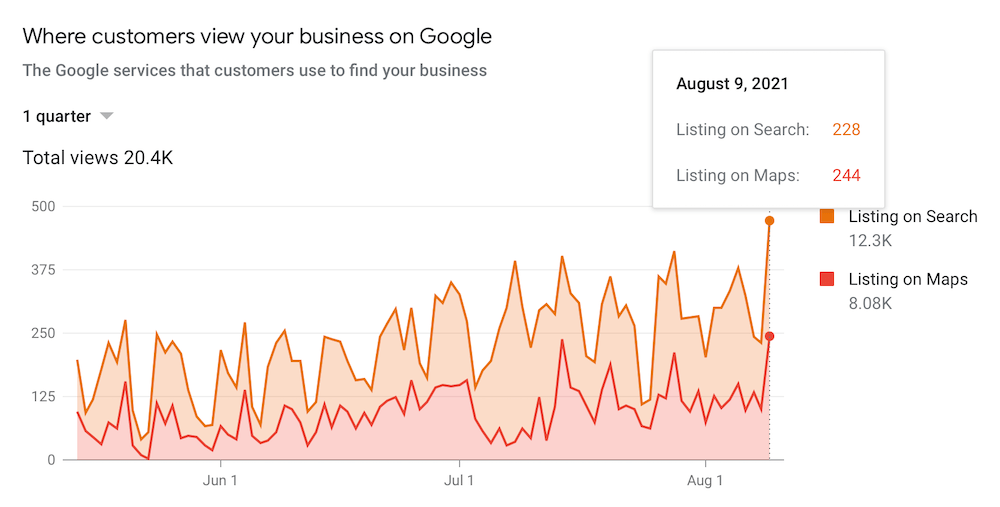Select the Listing on Search legend label

click(x=913, y=216)
